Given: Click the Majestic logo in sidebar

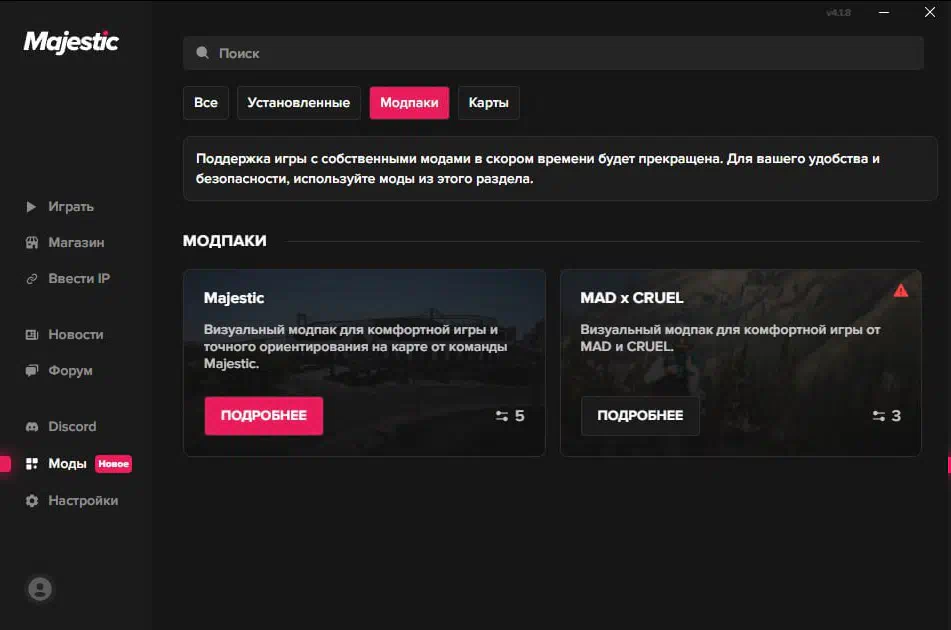Looking at the screenshot, I should (x=71, y=41).
